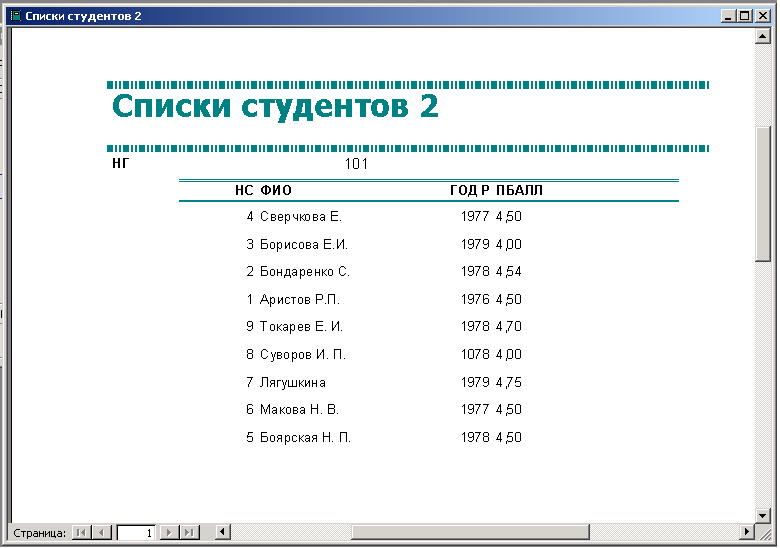Maximize the Списки студентов 2 window
The height and width of the screenshot is (548, 780).
745,16
